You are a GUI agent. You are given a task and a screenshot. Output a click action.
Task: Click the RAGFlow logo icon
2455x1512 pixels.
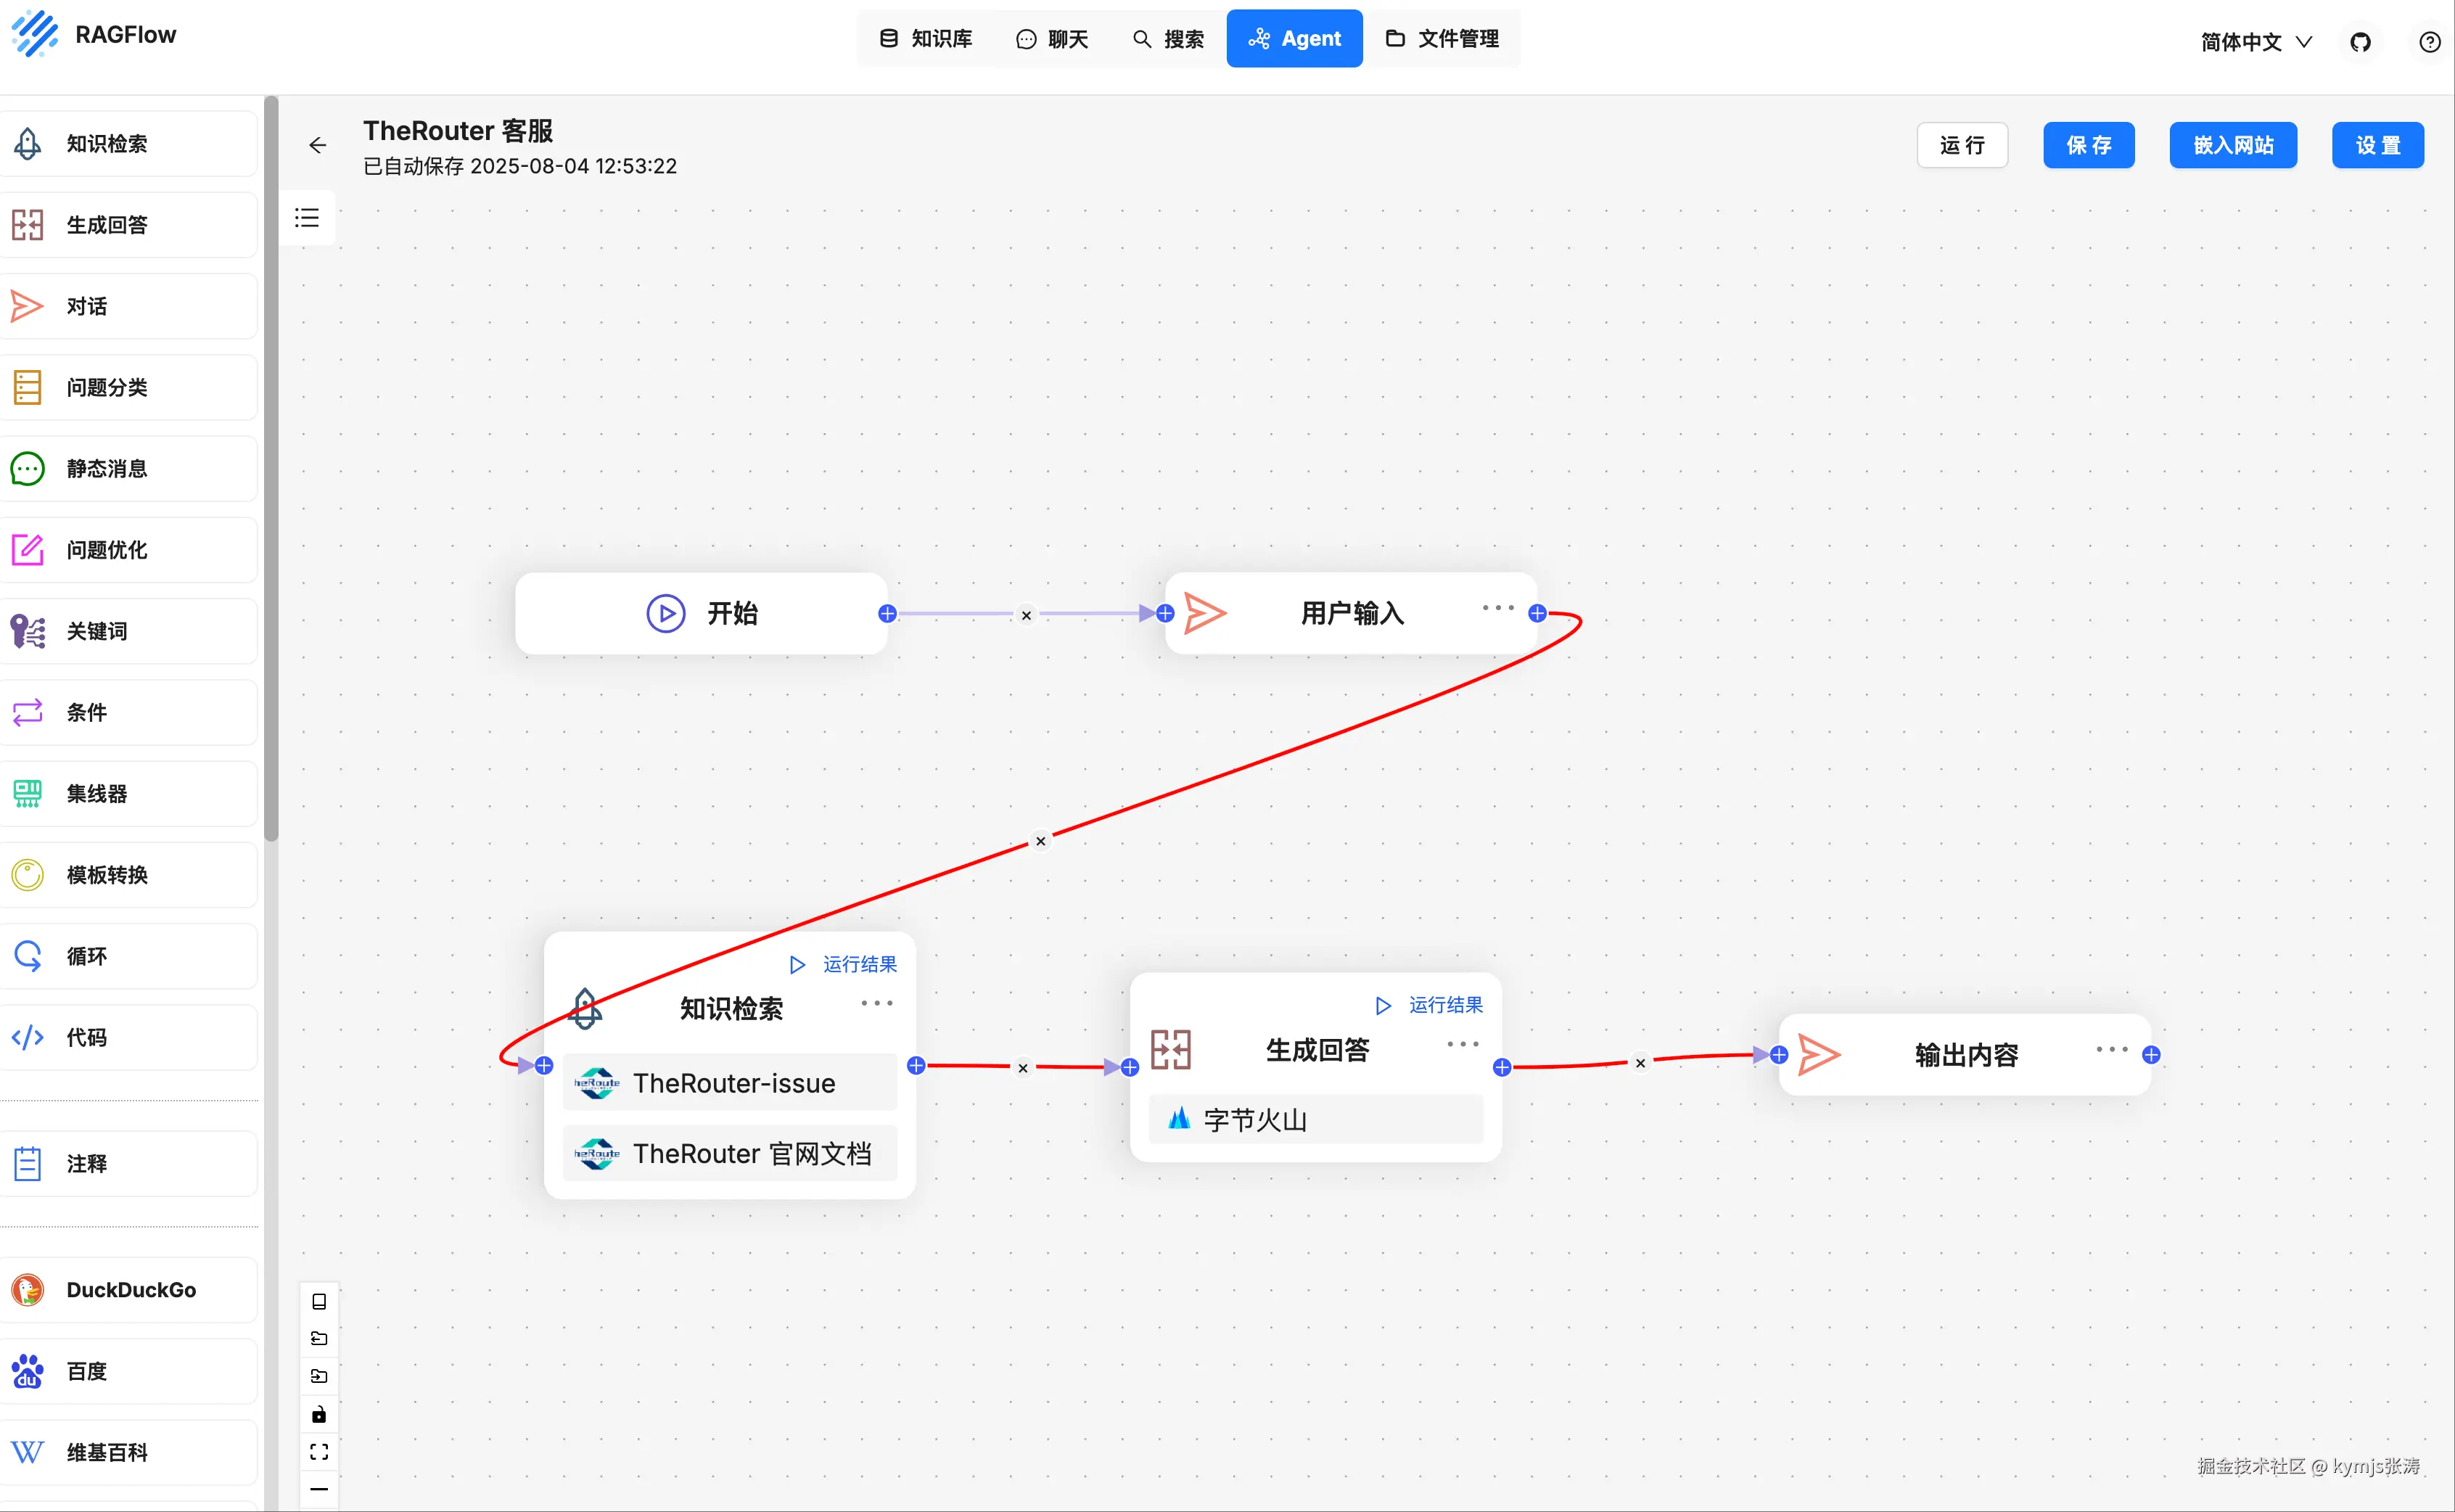(x=35, y=34)
